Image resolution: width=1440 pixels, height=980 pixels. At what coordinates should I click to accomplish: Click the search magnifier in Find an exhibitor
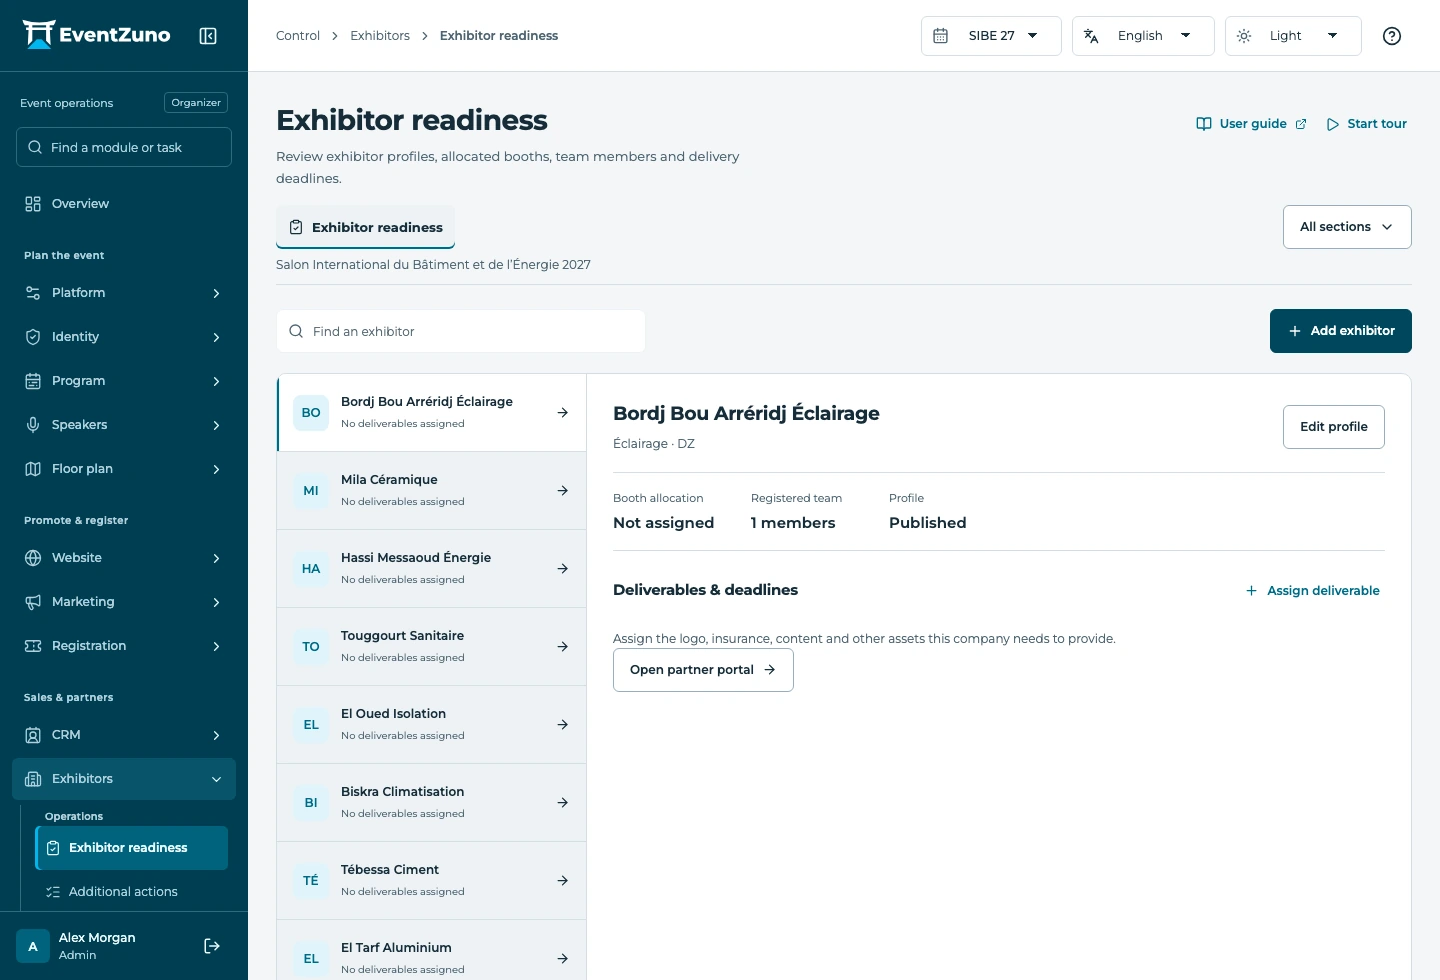coord(296,331)
